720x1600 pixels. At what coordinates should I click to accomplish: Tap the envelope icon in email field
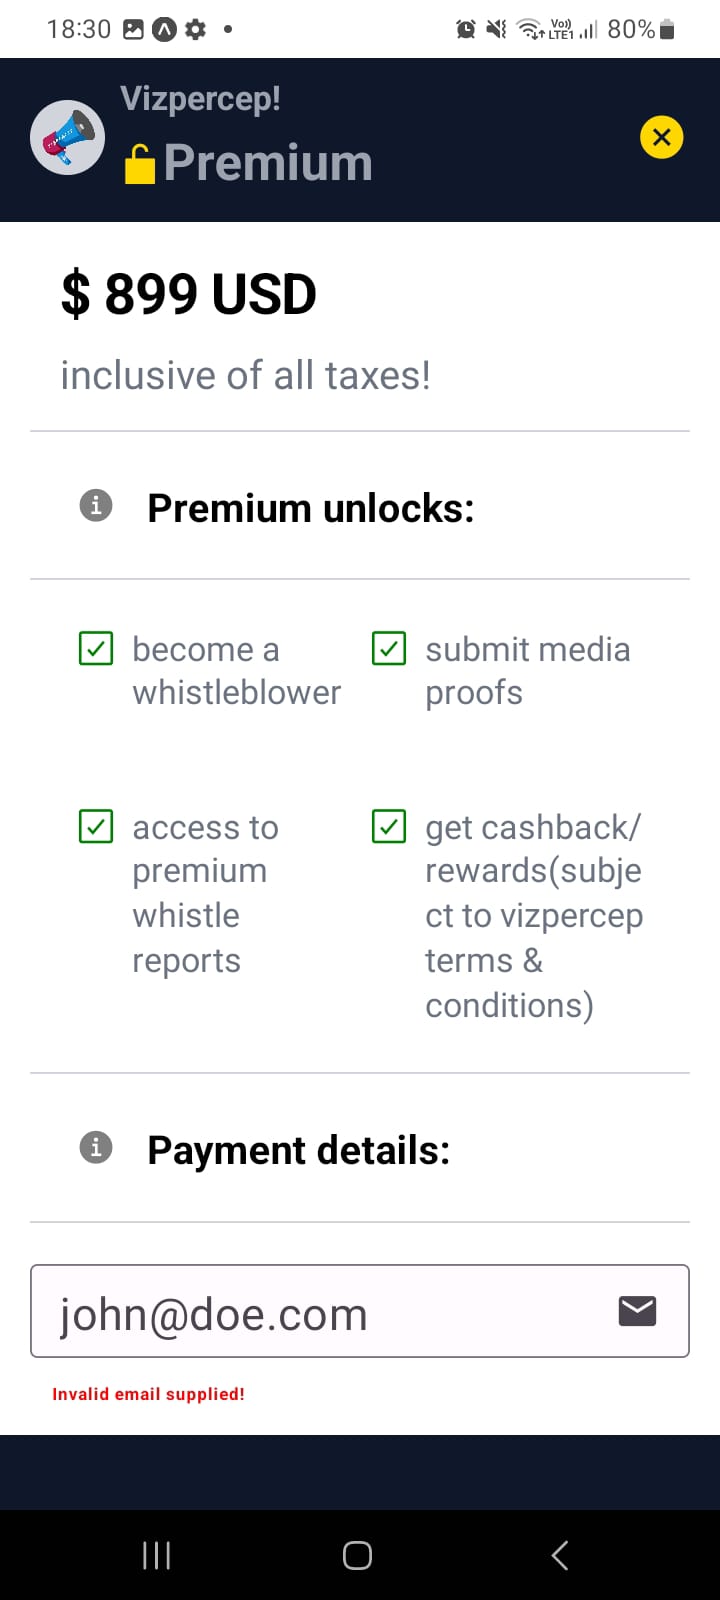[637, 1310]
